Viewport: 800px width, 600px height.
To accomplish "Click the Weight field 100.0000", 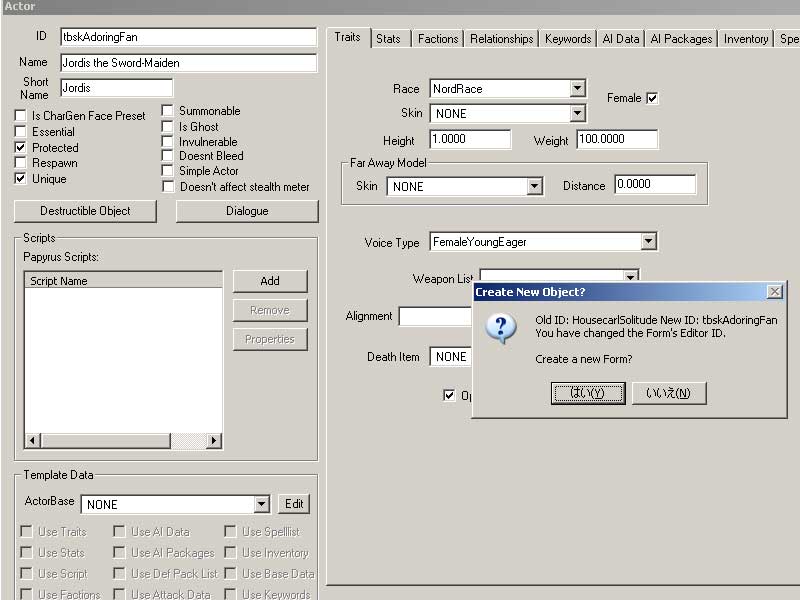I will coord(617,139).
